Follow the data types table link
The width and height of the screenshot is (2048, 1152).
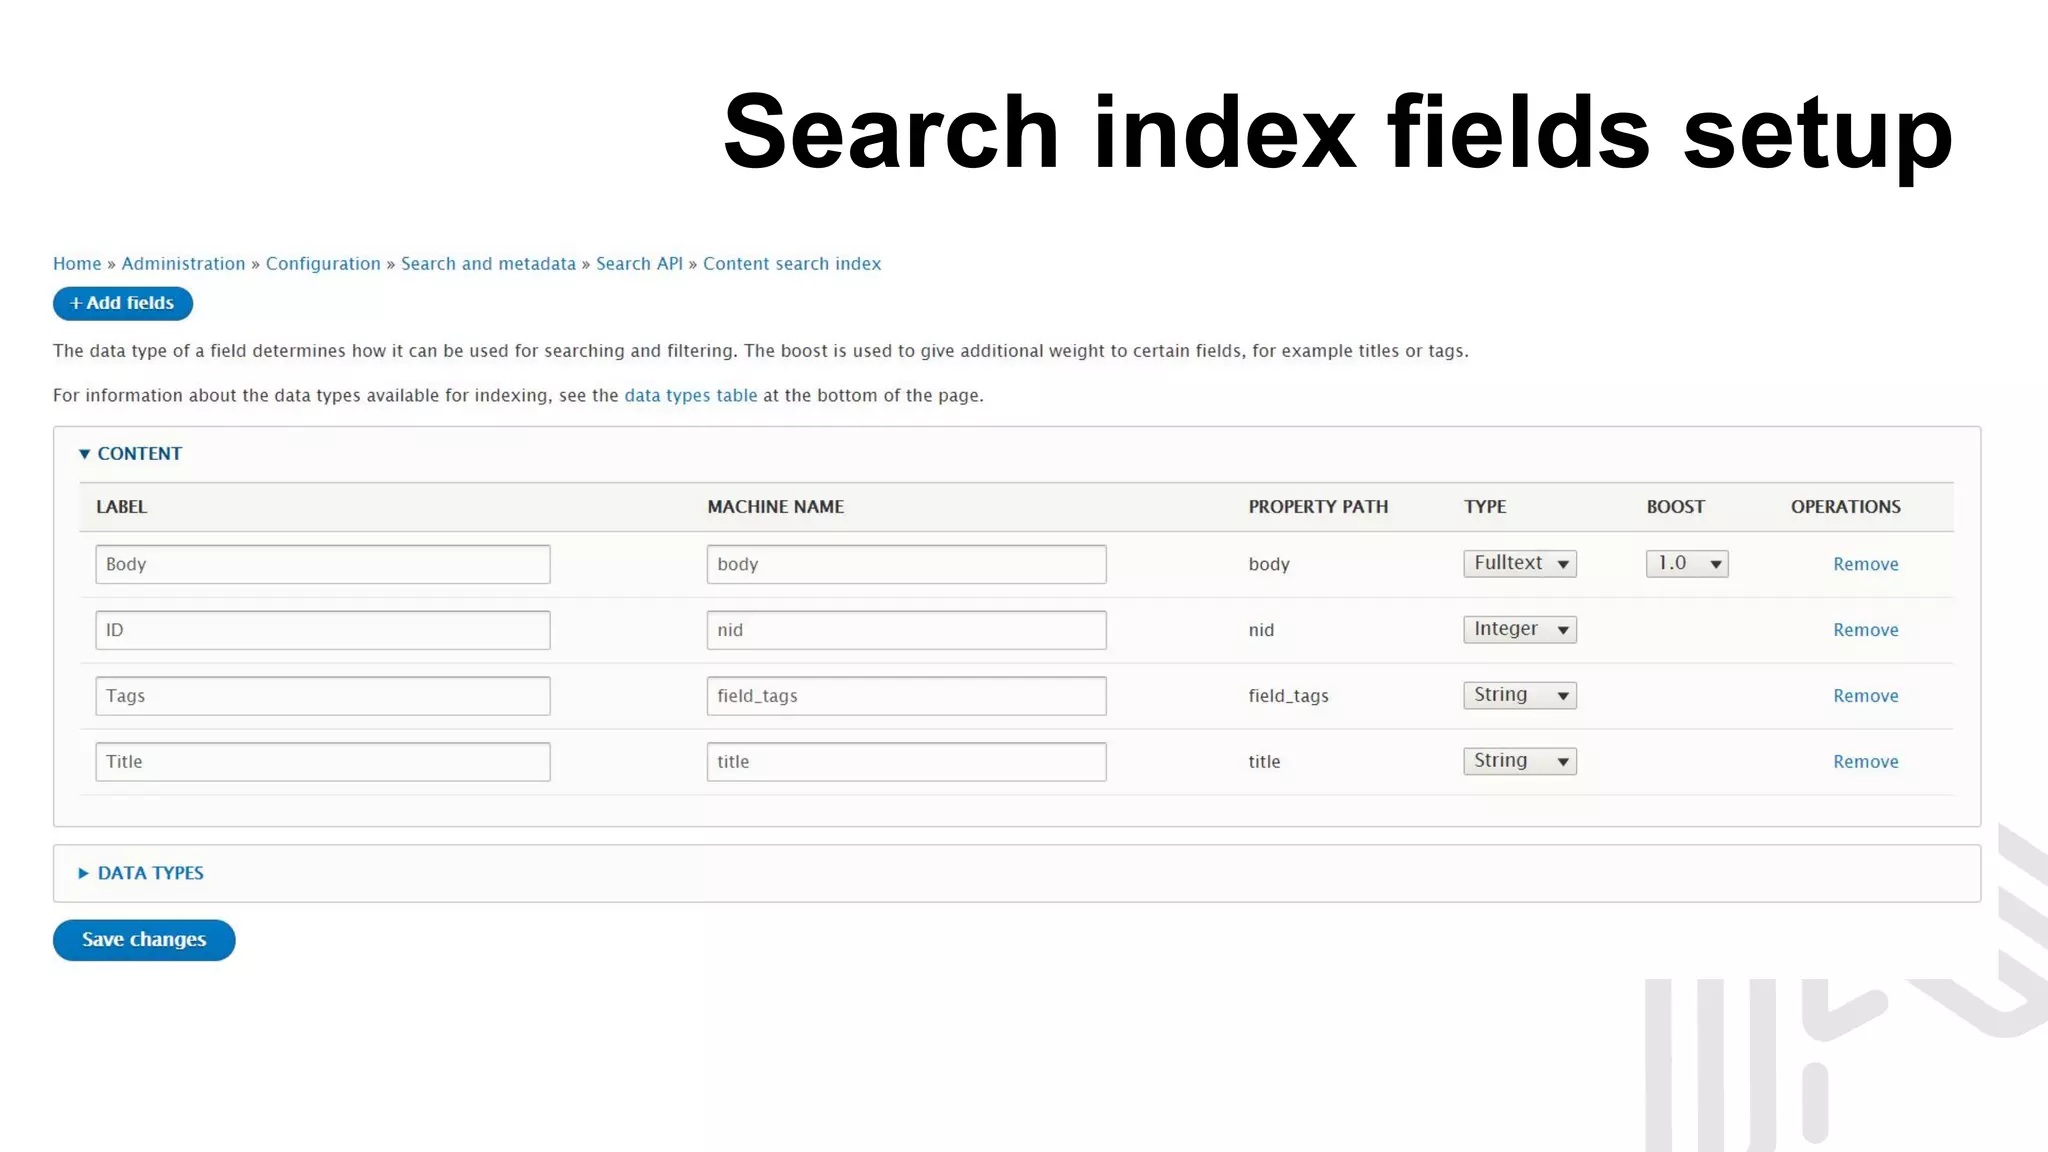690,396
